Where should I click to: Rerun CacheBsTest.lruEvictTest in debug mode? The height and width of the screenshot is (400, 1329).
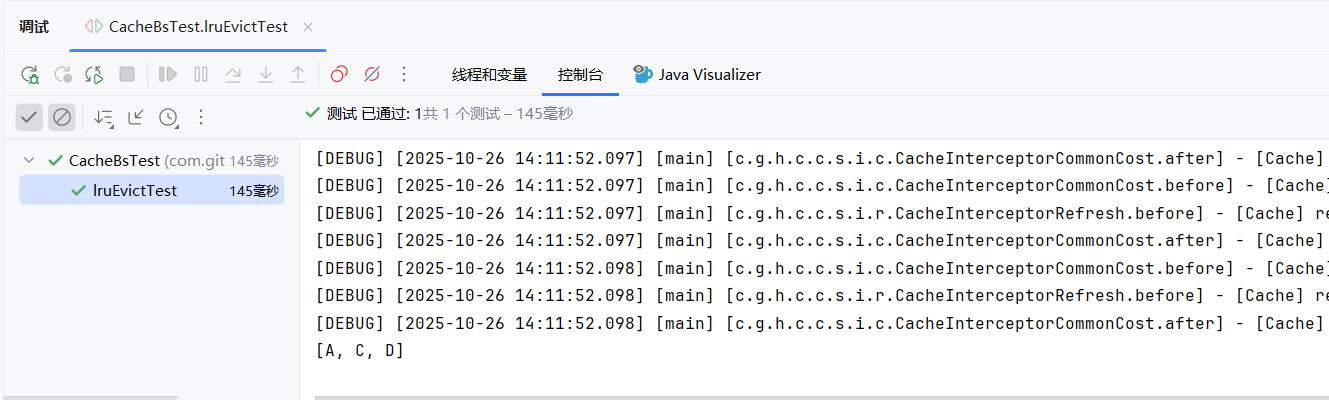30,74
